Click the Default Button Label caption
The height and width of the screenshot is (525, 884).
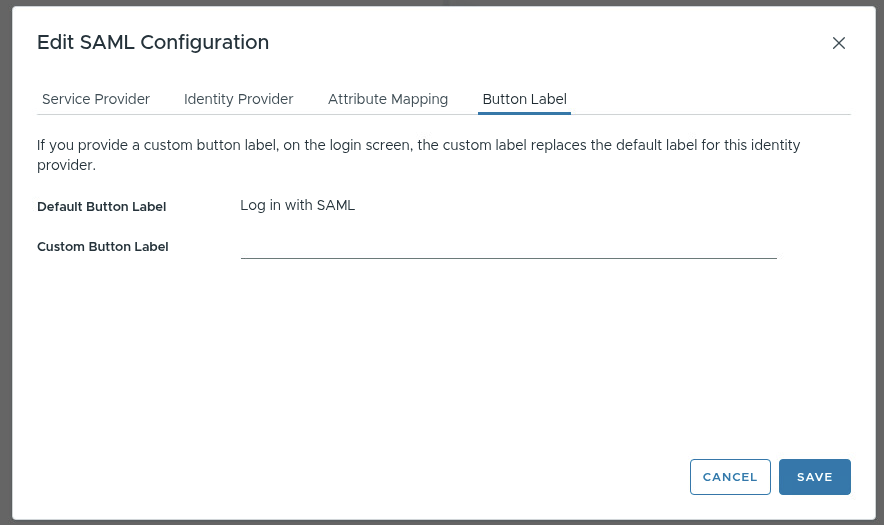101,207
